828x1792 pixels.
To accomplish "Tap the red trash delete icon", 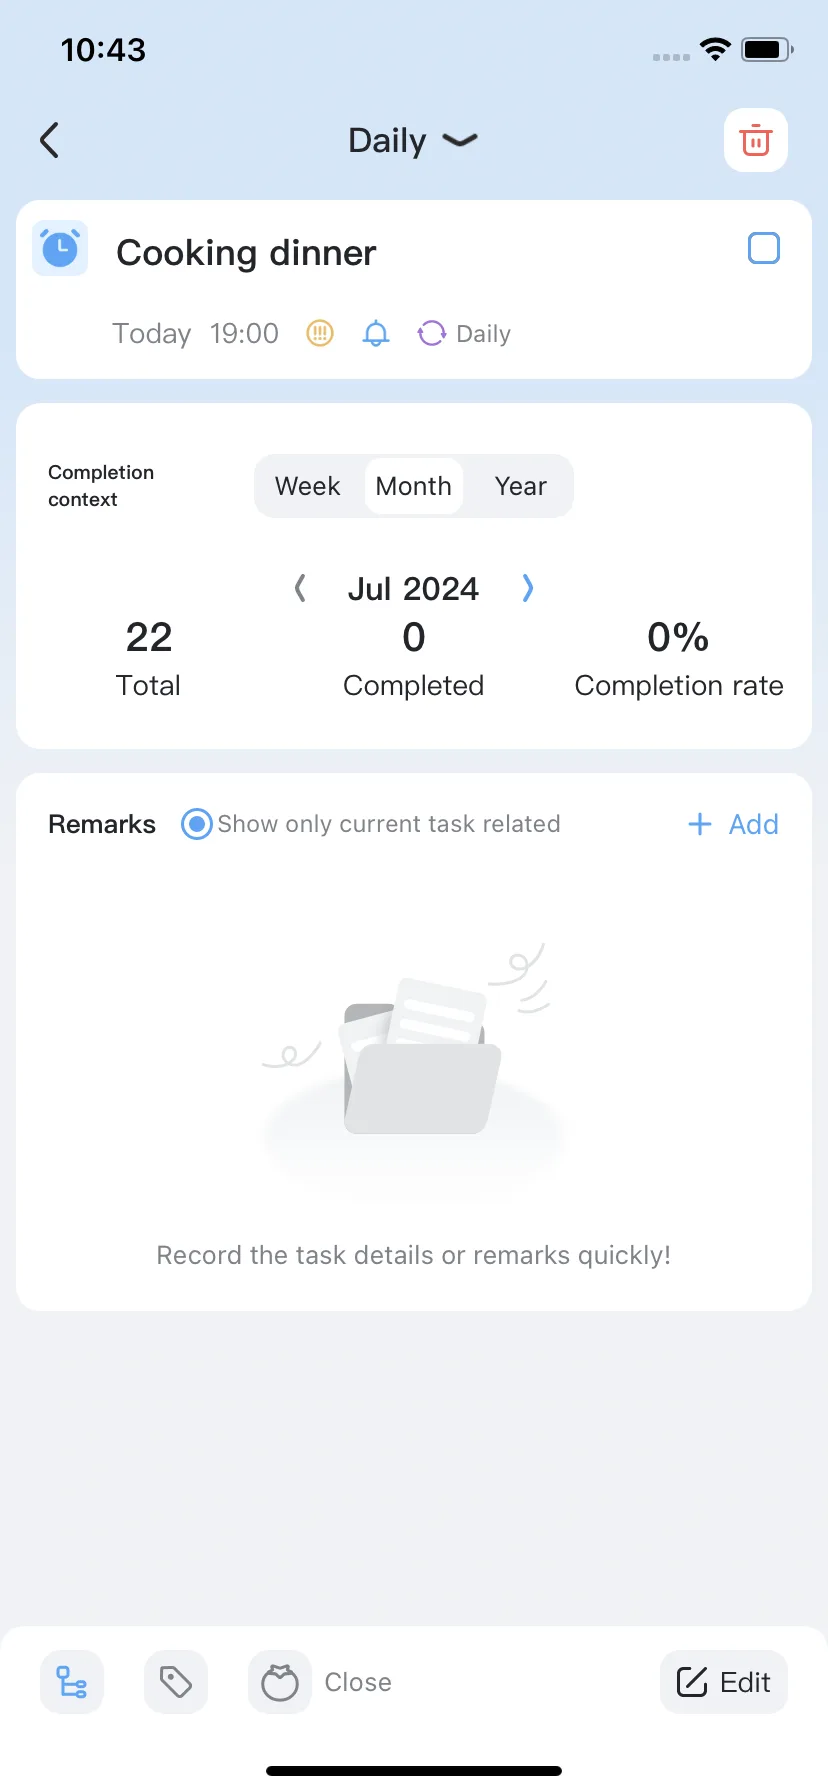I will (756, 140).
